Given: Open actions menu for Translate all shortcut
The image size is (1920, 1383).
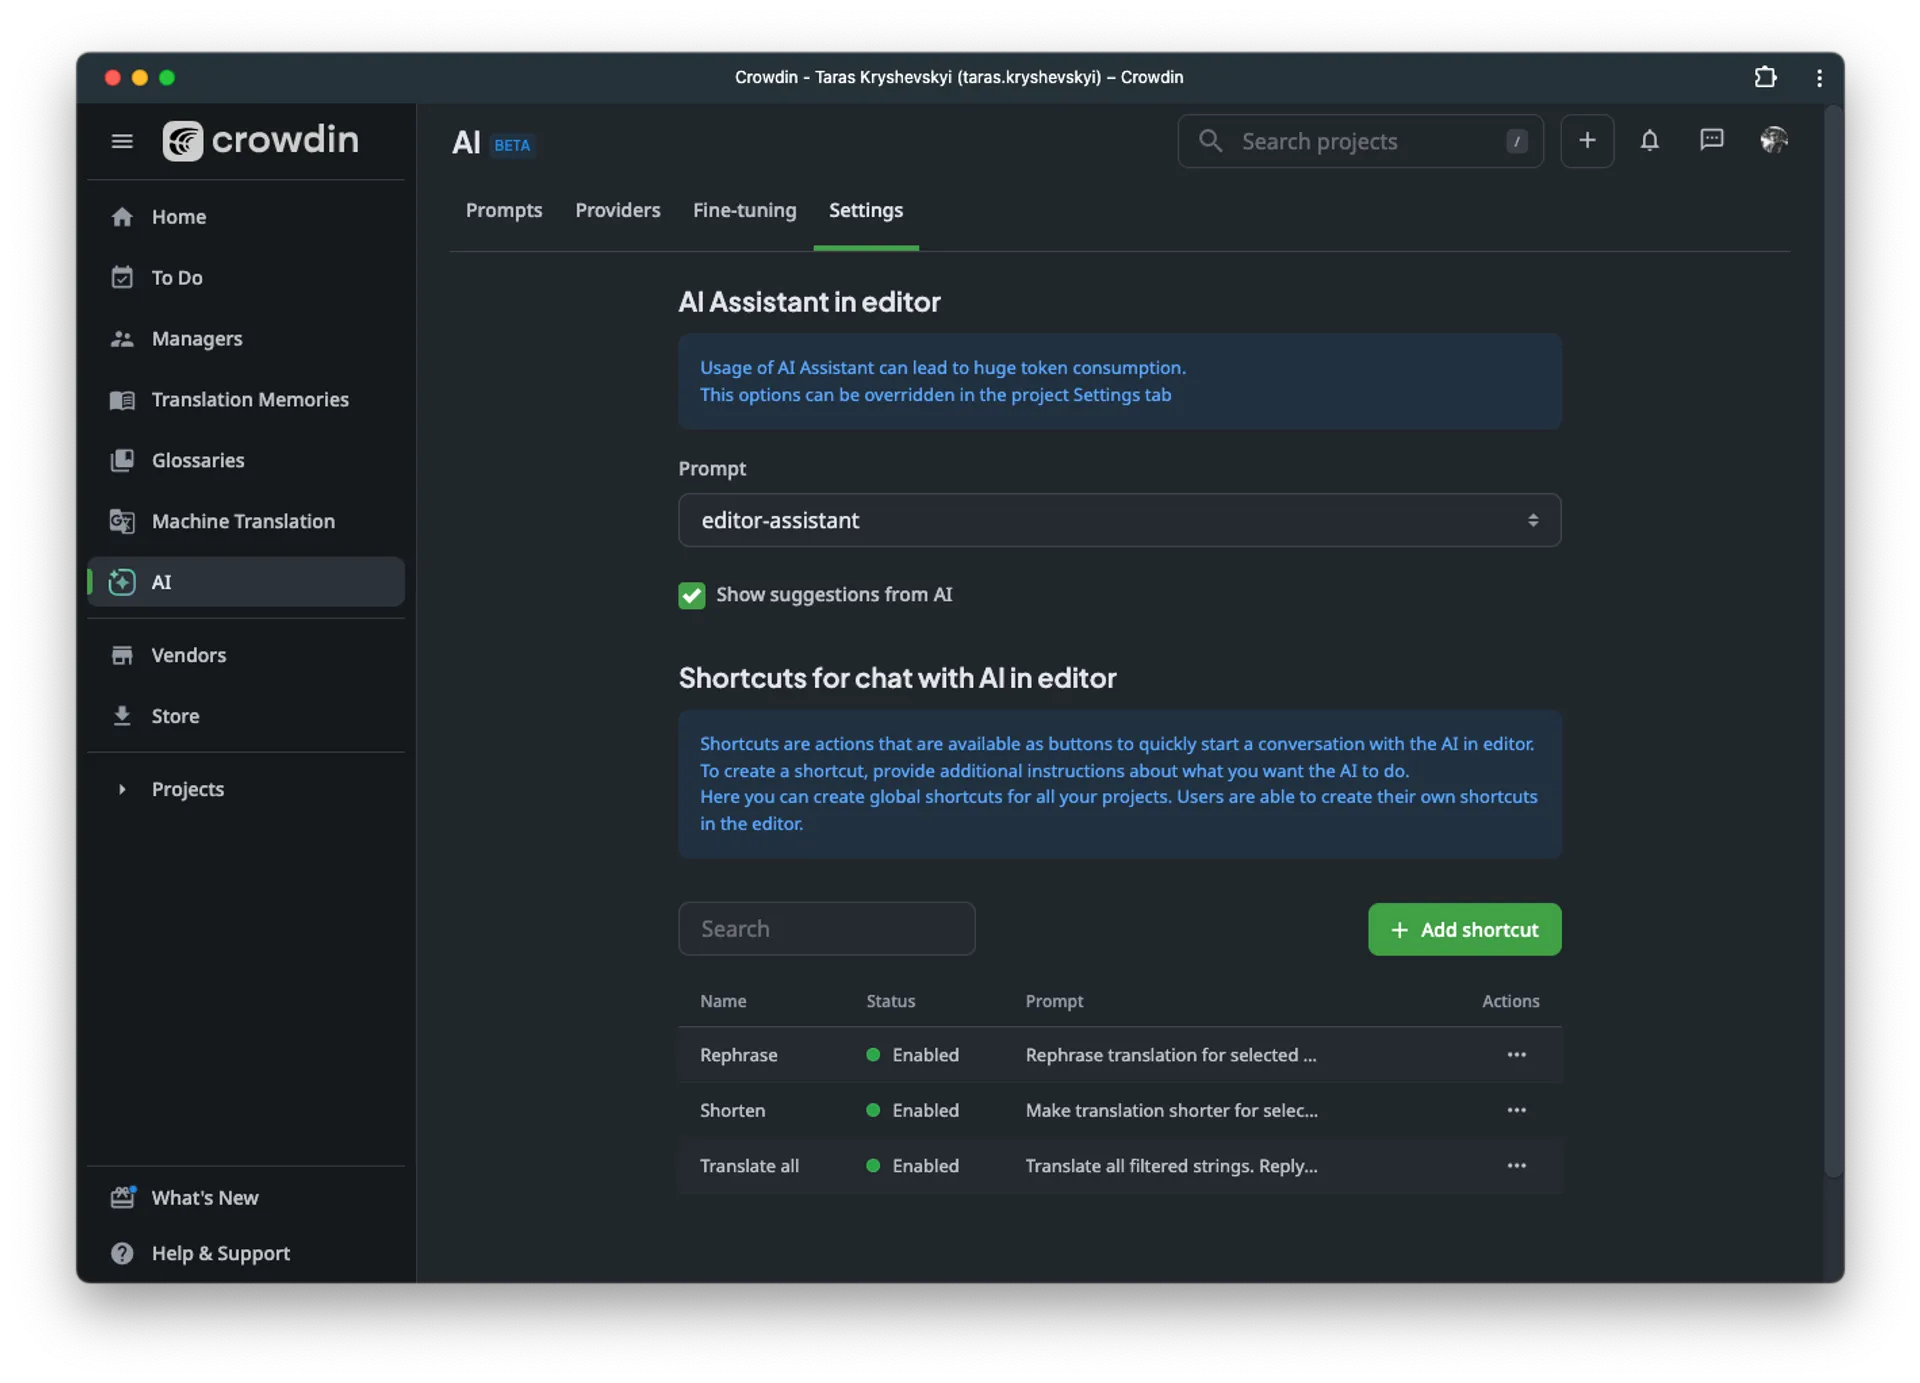Looking at the screenshot, I should coord(1517,1166).
